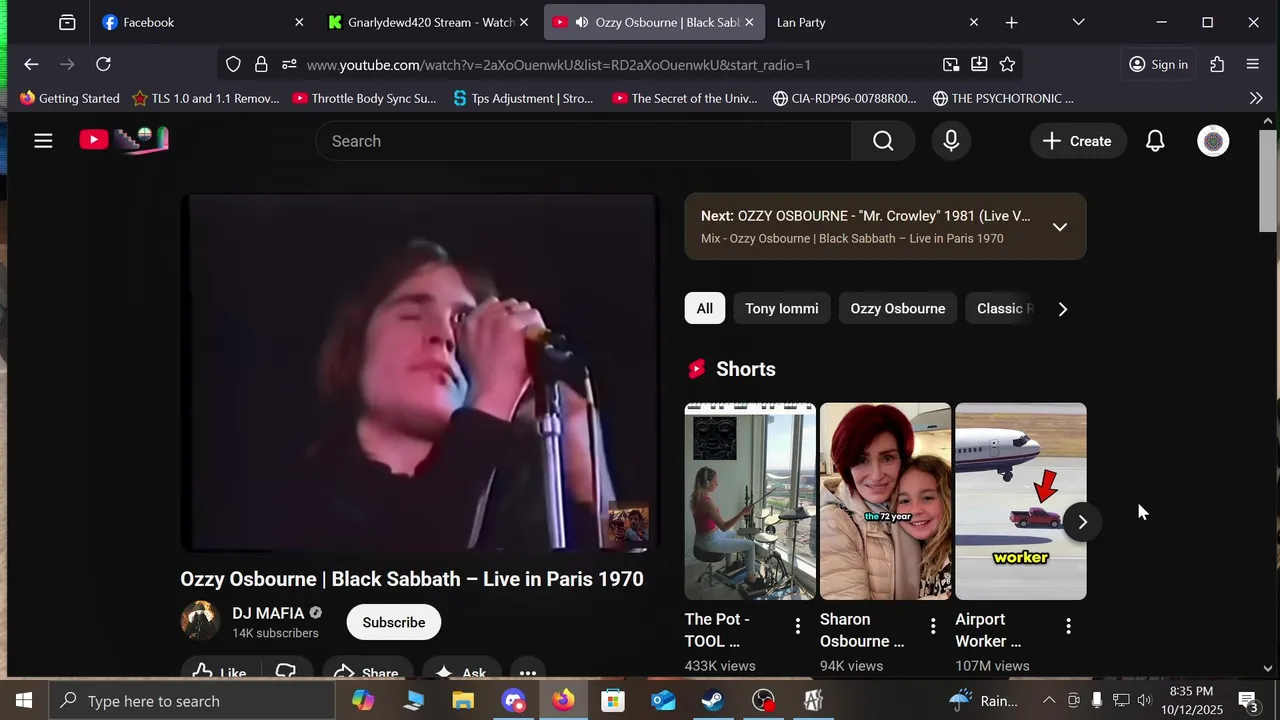Bookmark this page with the star
The image size is (1280, 720).
click(x=1007, y=64)
